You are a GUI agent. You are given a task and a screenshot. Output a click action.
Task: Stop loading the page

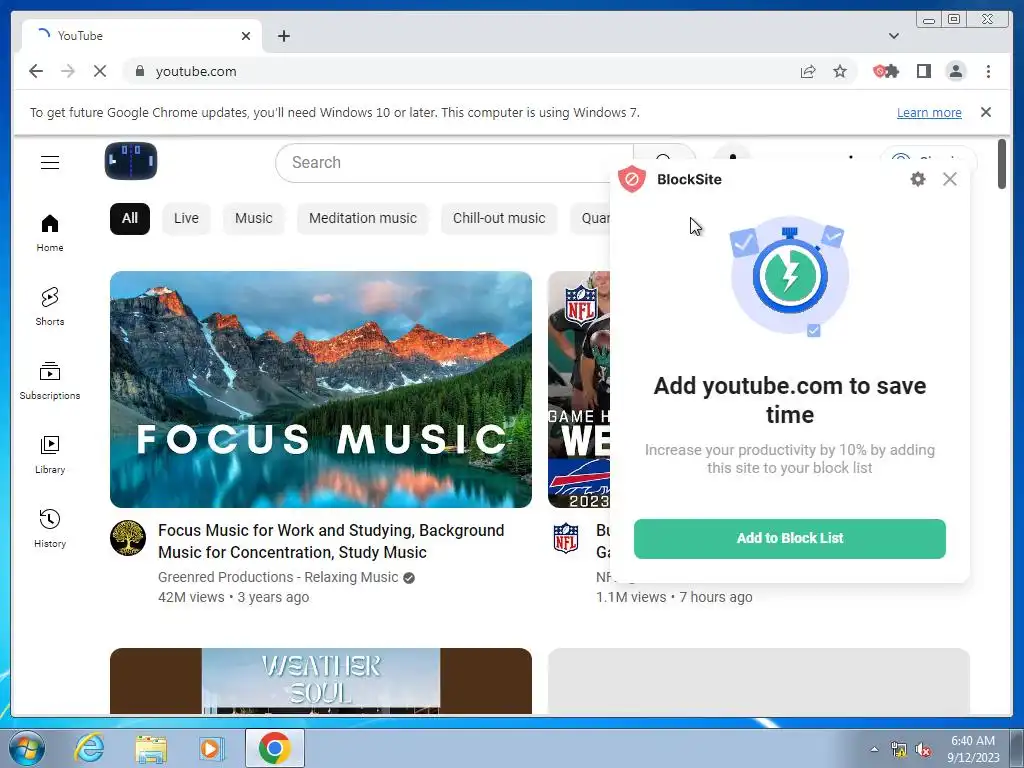(x=99, y=71)
